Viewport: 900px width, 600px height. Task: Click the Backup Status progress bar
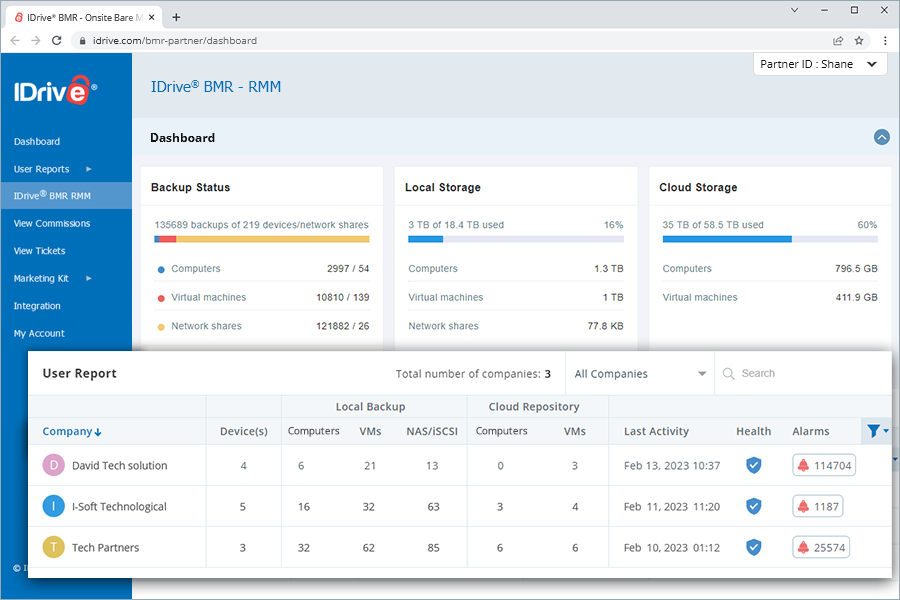point(262,239)
